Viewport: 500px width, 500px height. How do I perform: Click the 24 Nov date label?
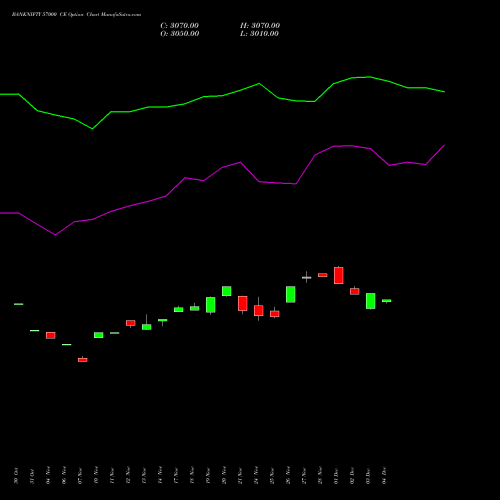coord(256,475)
